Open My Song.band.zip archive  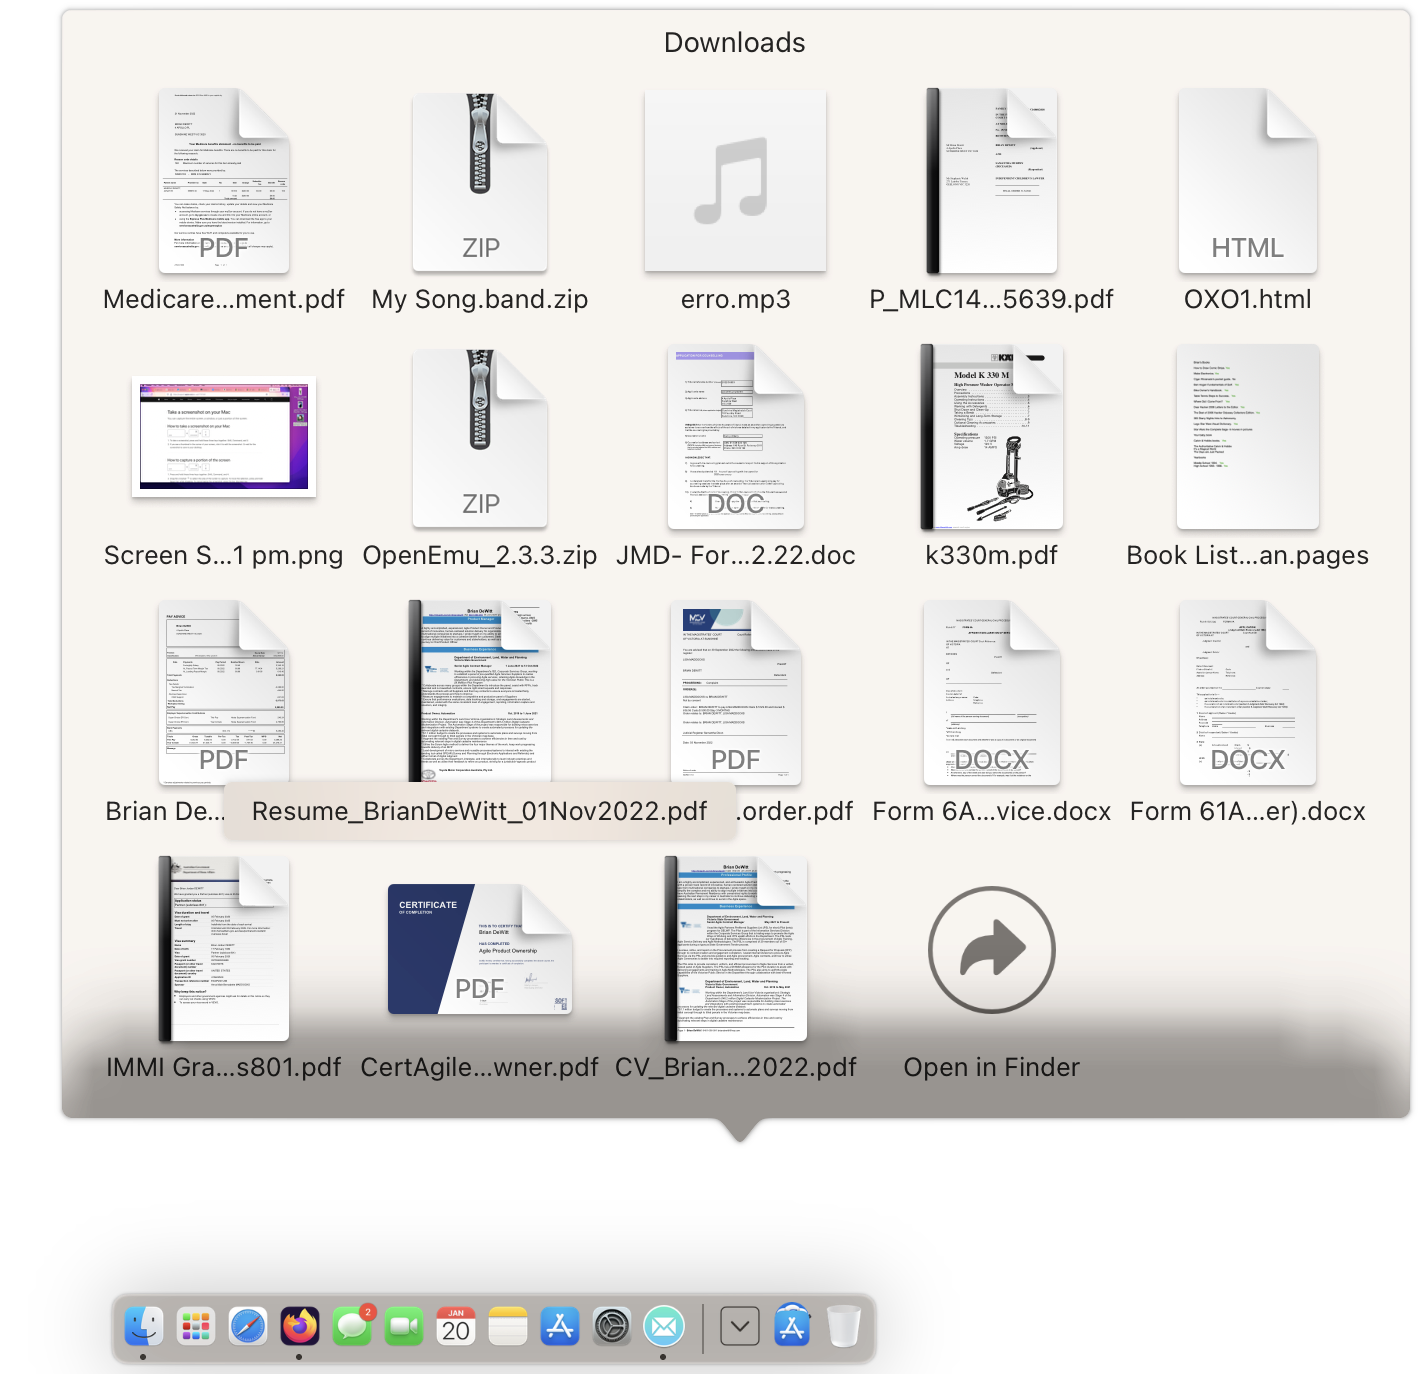click(x=480, y=182)
